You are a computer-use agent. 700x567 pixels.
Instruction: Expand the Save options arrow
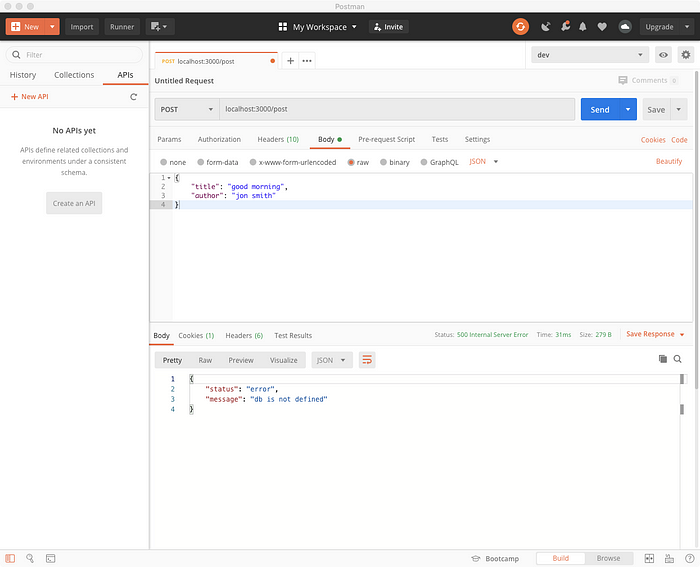(x=679, y=109)
